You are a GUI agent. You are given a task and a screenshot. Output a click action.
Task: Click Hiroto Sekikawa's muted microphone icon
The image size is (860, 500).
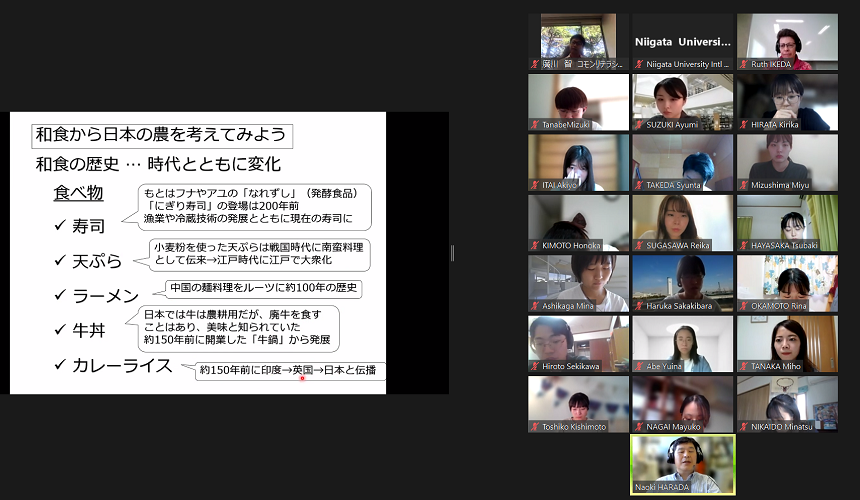(535, 367)
